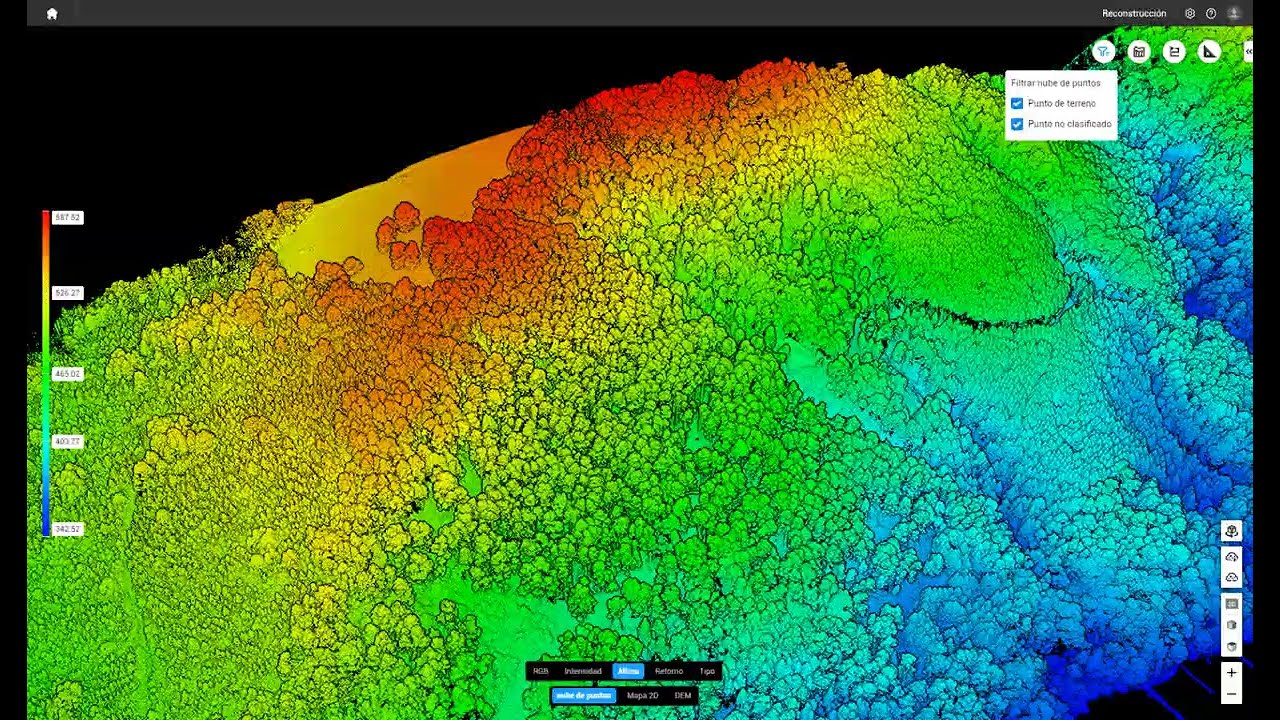Switch coloring to Tipo
This screenshot has width=1280, height=720.
pyautogui.click(x=707, y=671)
